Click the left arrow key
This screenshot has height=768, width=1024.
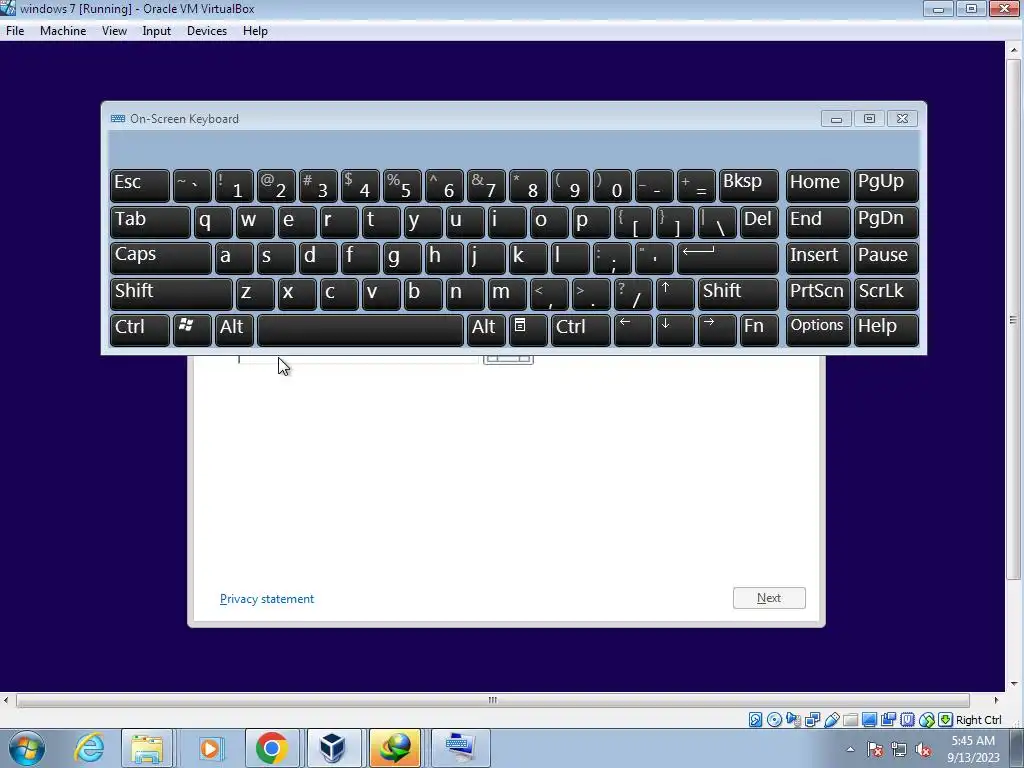[633, 329]
